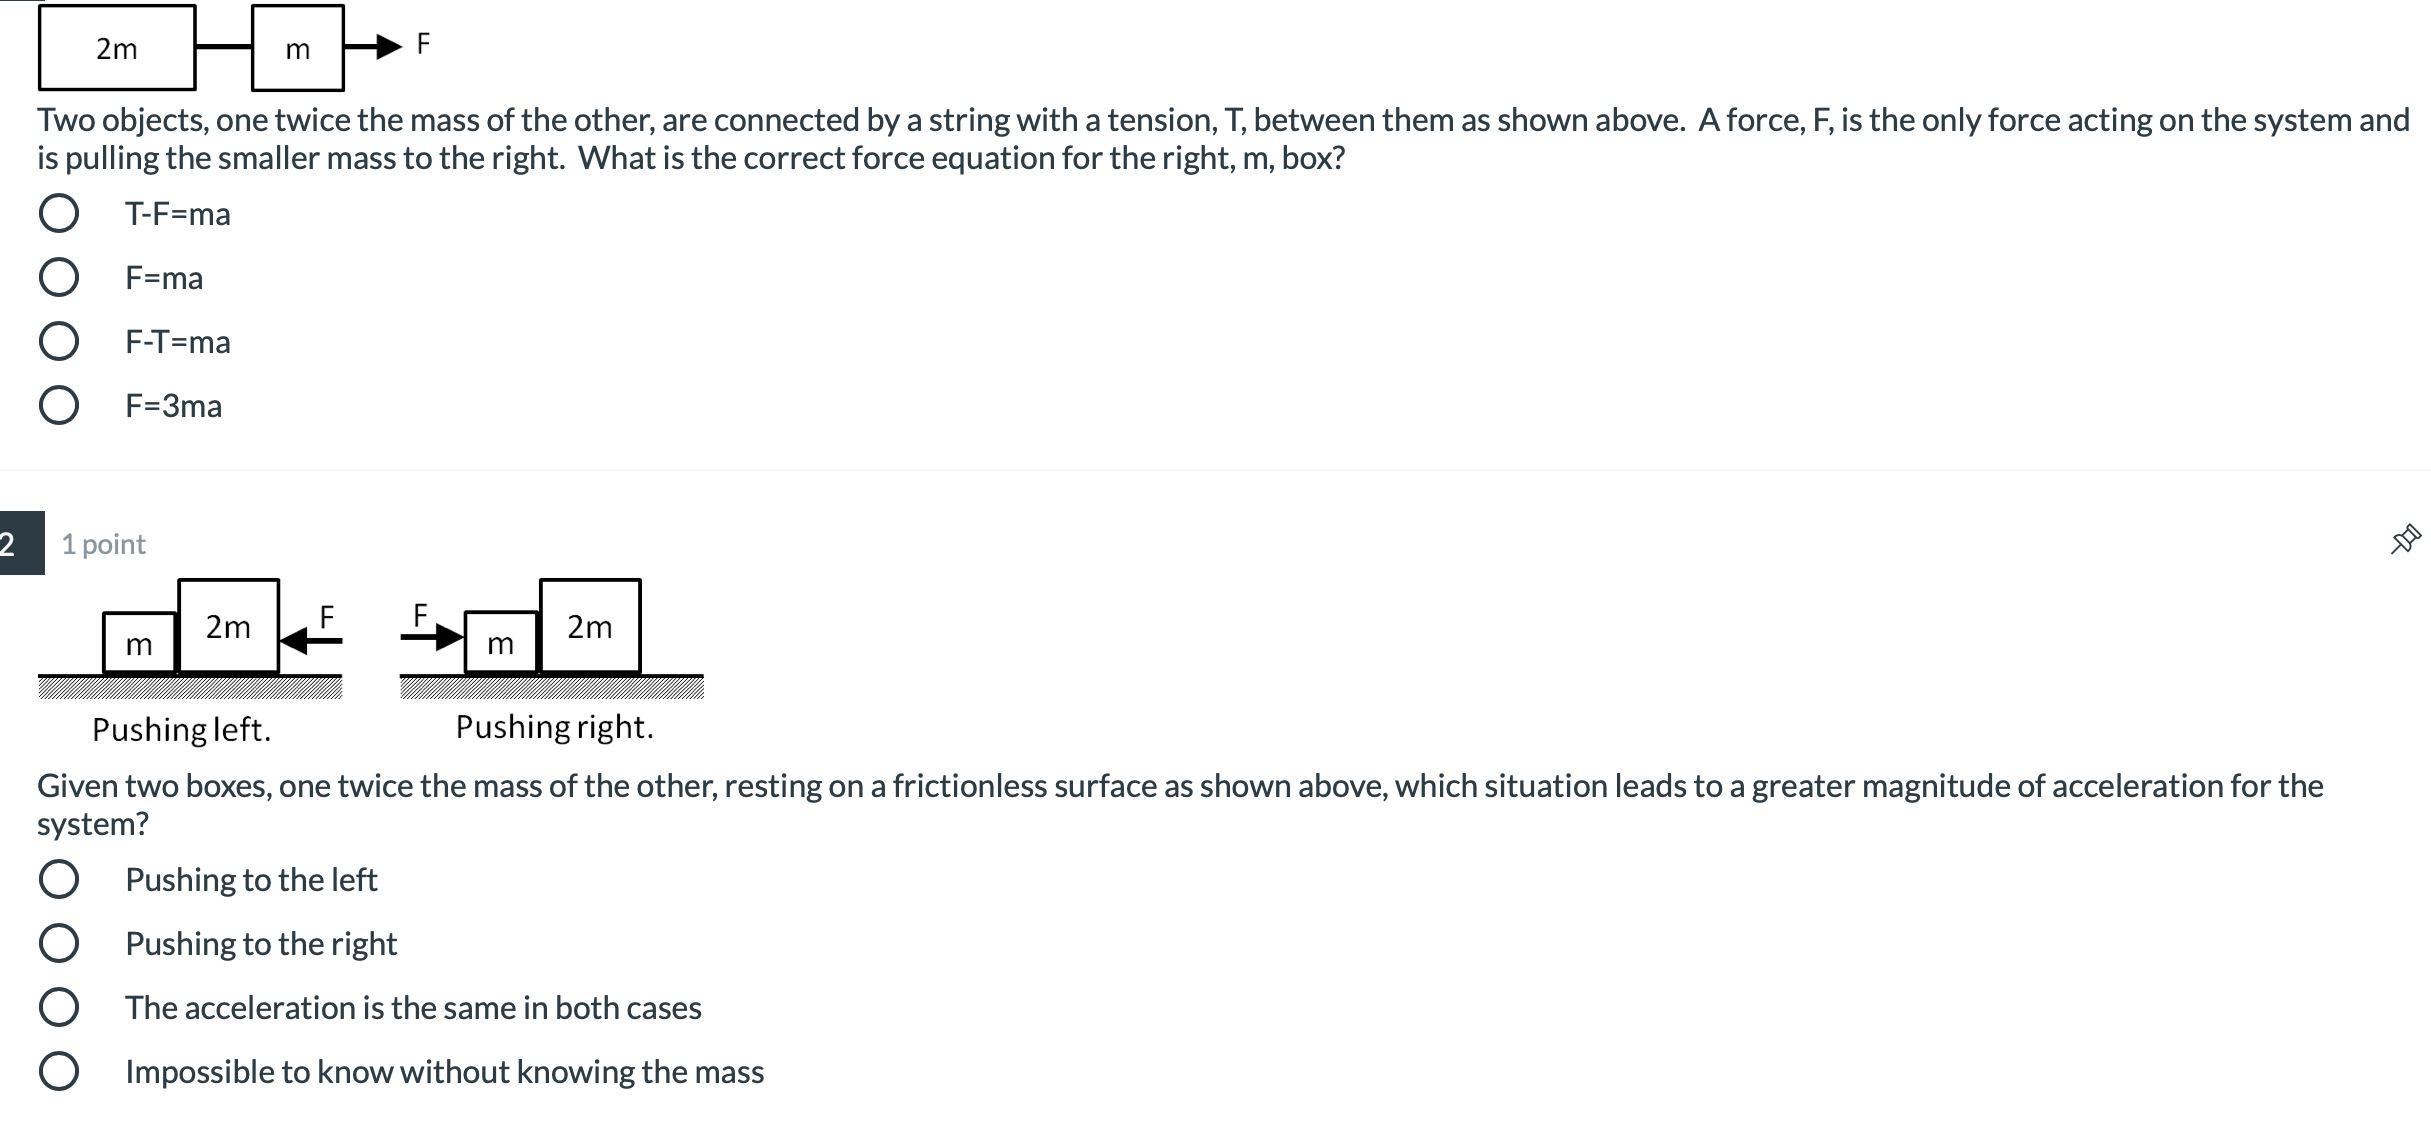The width and height of the screenshot is (2431, 1131).
Task: Click the m block in the string diagram
Action: (297, 48)
